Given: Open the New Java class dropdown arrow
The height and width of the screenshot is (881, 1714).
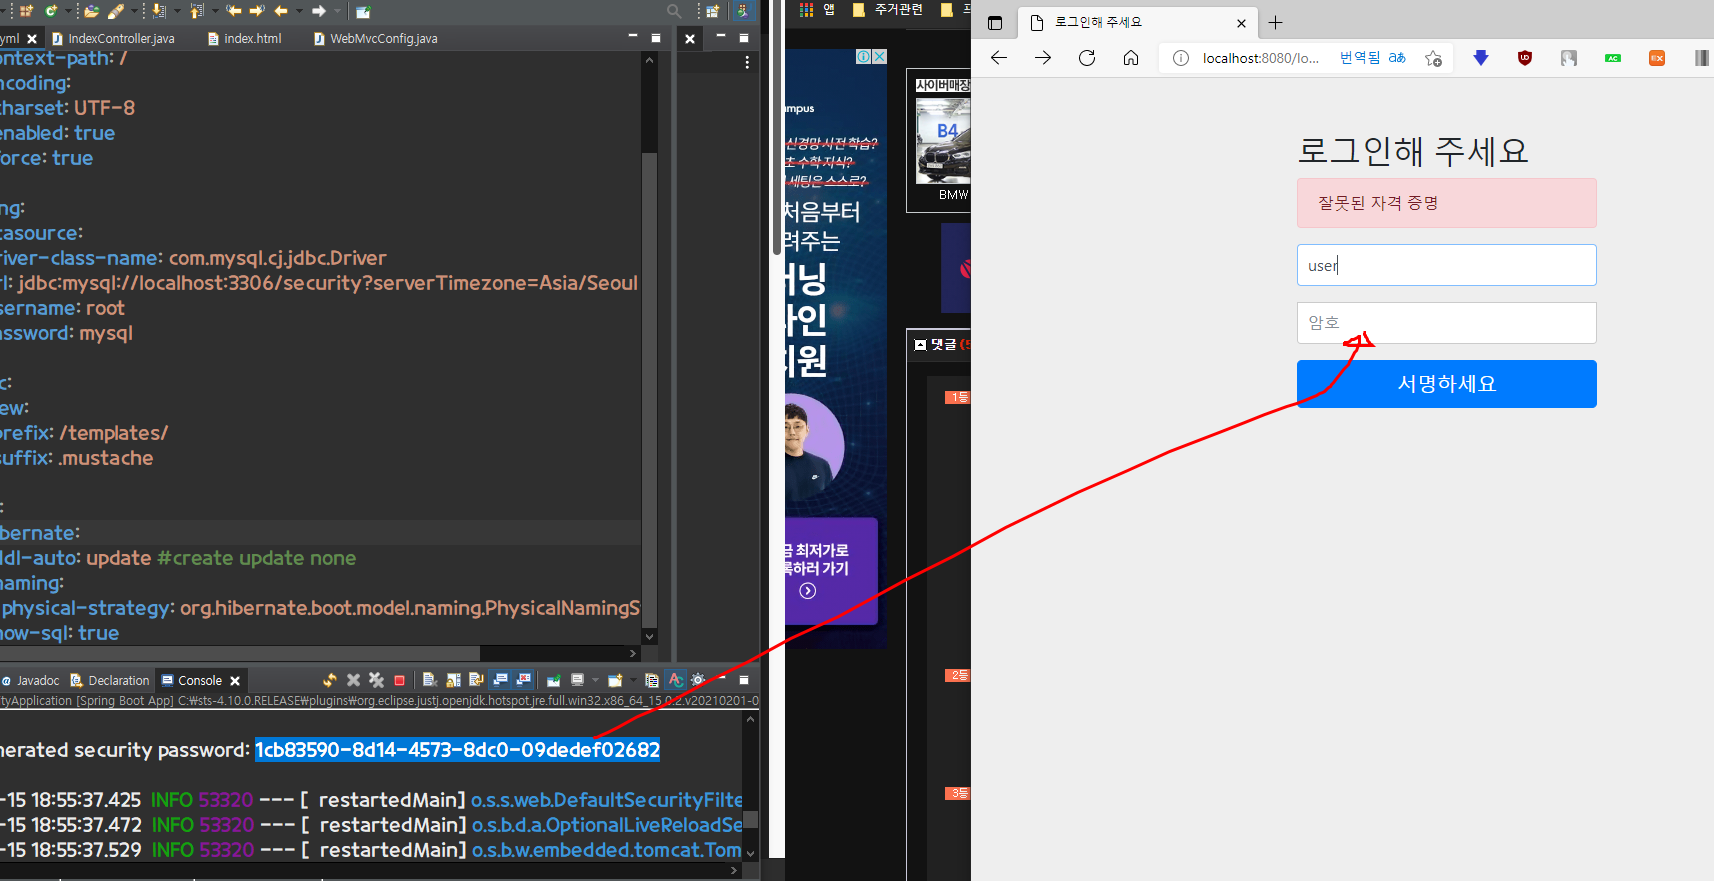Looking at the screenshot, I should pos(68,11).
